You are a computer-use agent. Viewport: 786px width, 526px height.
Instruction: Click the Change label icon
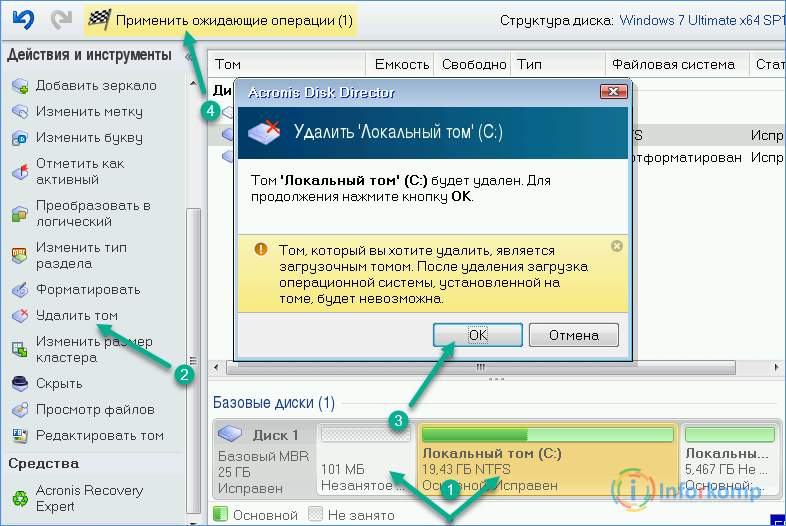20,112
